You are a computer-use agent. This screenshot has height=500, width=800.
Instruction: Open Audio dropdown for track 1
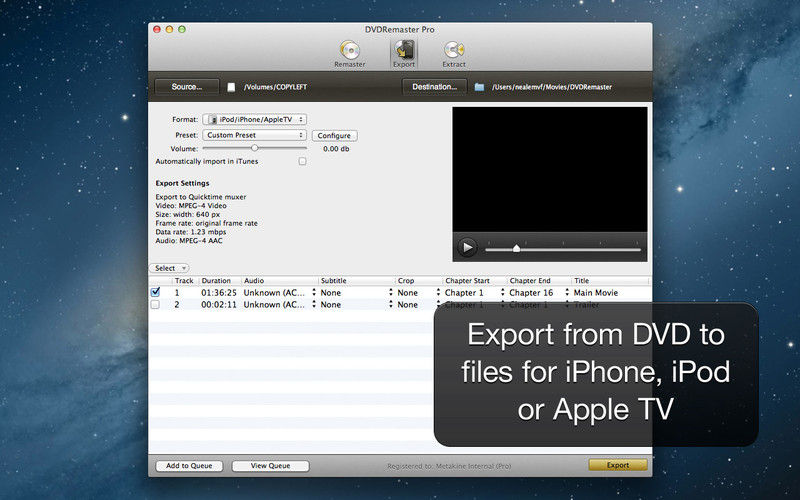coord(280,293)
